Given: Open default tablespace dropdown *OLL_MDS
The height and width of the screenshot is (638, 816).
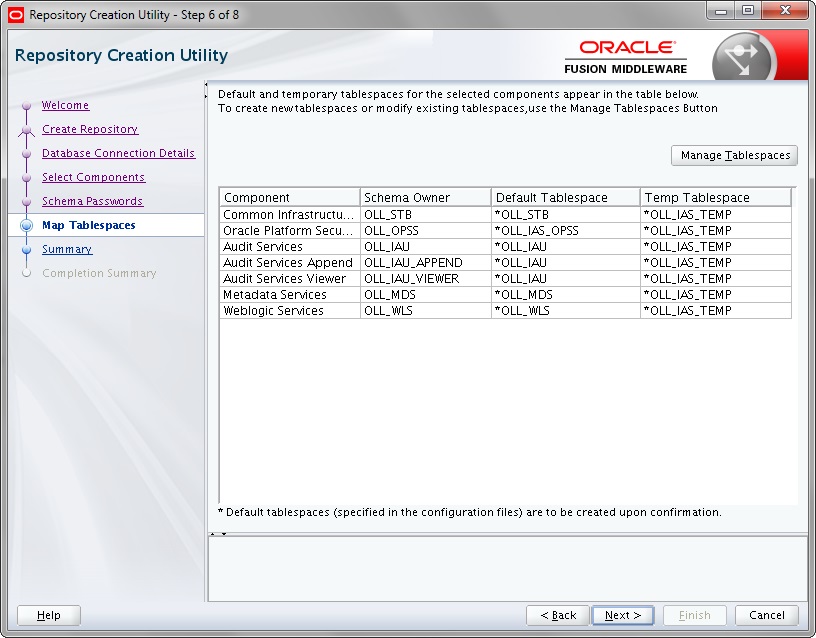Looking at the screenshot, I should (566, 295).
